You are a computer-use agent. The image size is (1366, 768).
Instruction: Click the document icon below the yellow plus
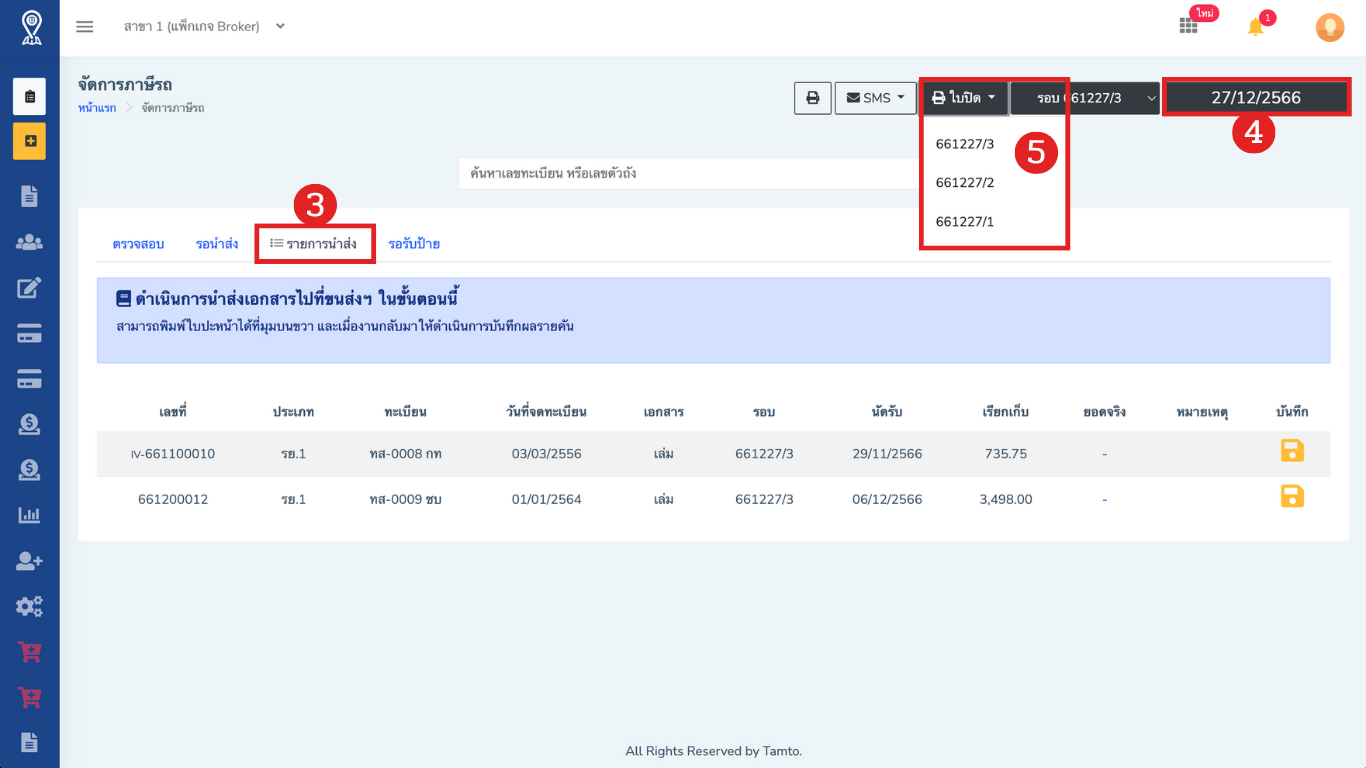(x=30, y=196)
